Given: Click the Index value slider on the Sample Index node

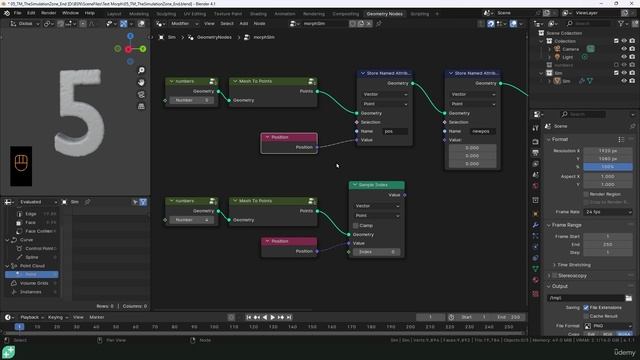Looking at the screenshot, I should [376, 252].
